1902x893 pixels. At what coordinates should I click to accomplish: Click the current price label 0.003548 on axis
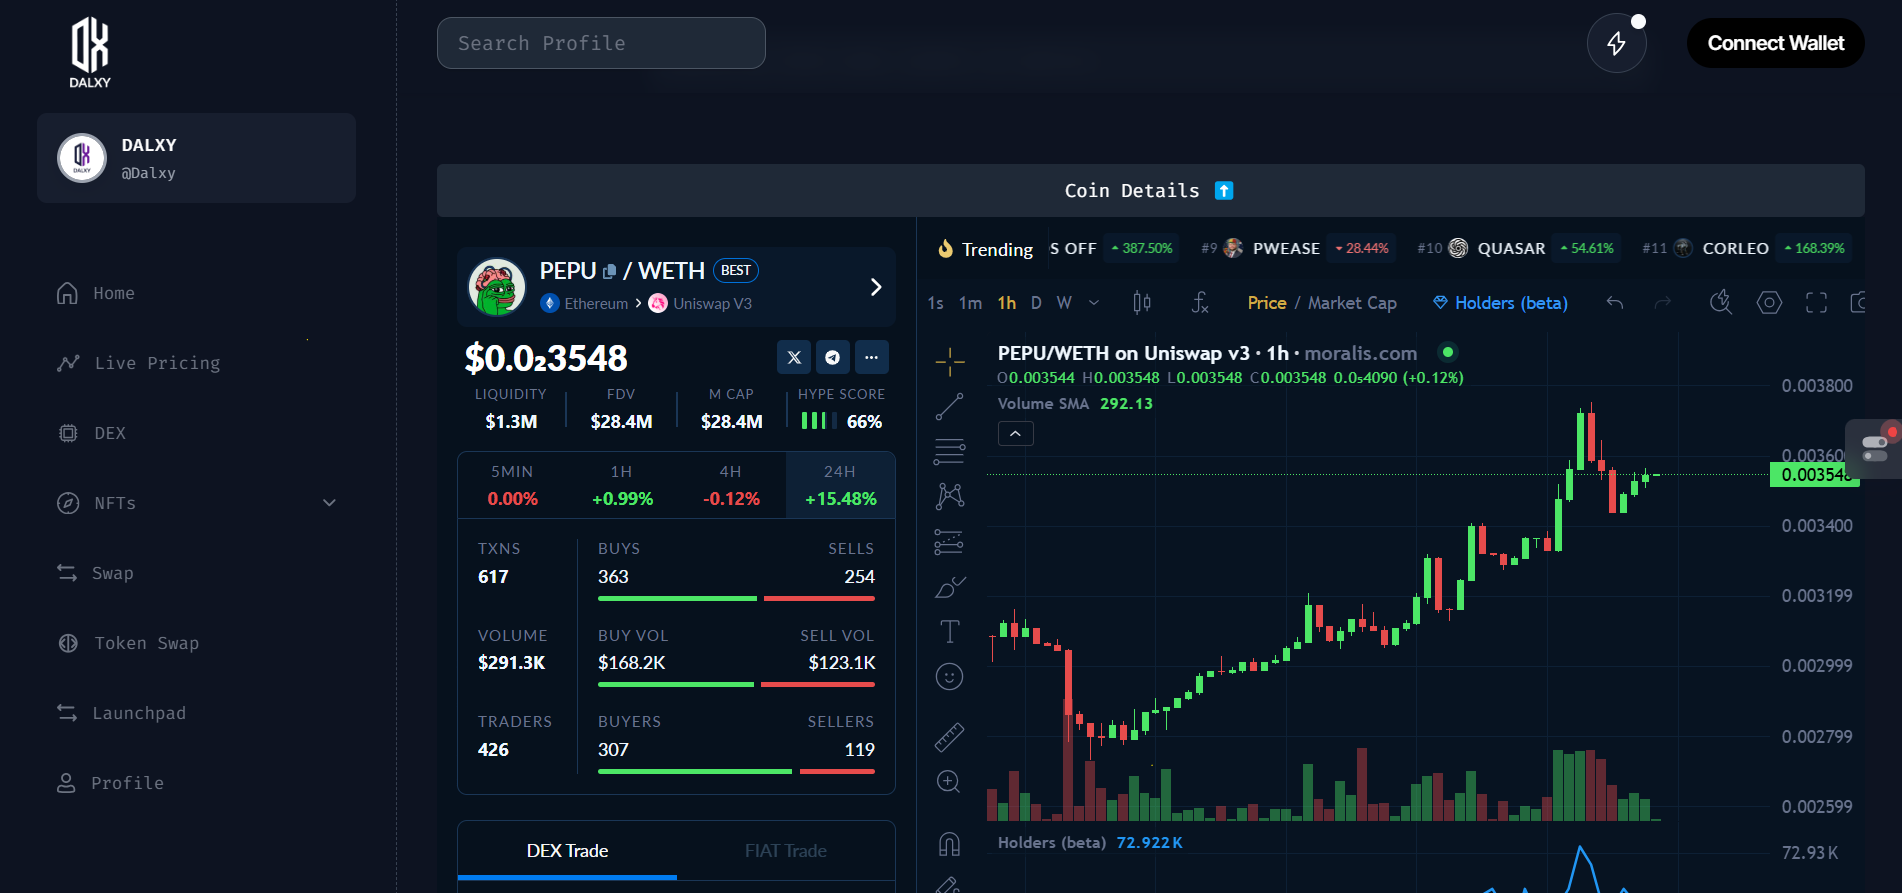[x=1814, y=475]
